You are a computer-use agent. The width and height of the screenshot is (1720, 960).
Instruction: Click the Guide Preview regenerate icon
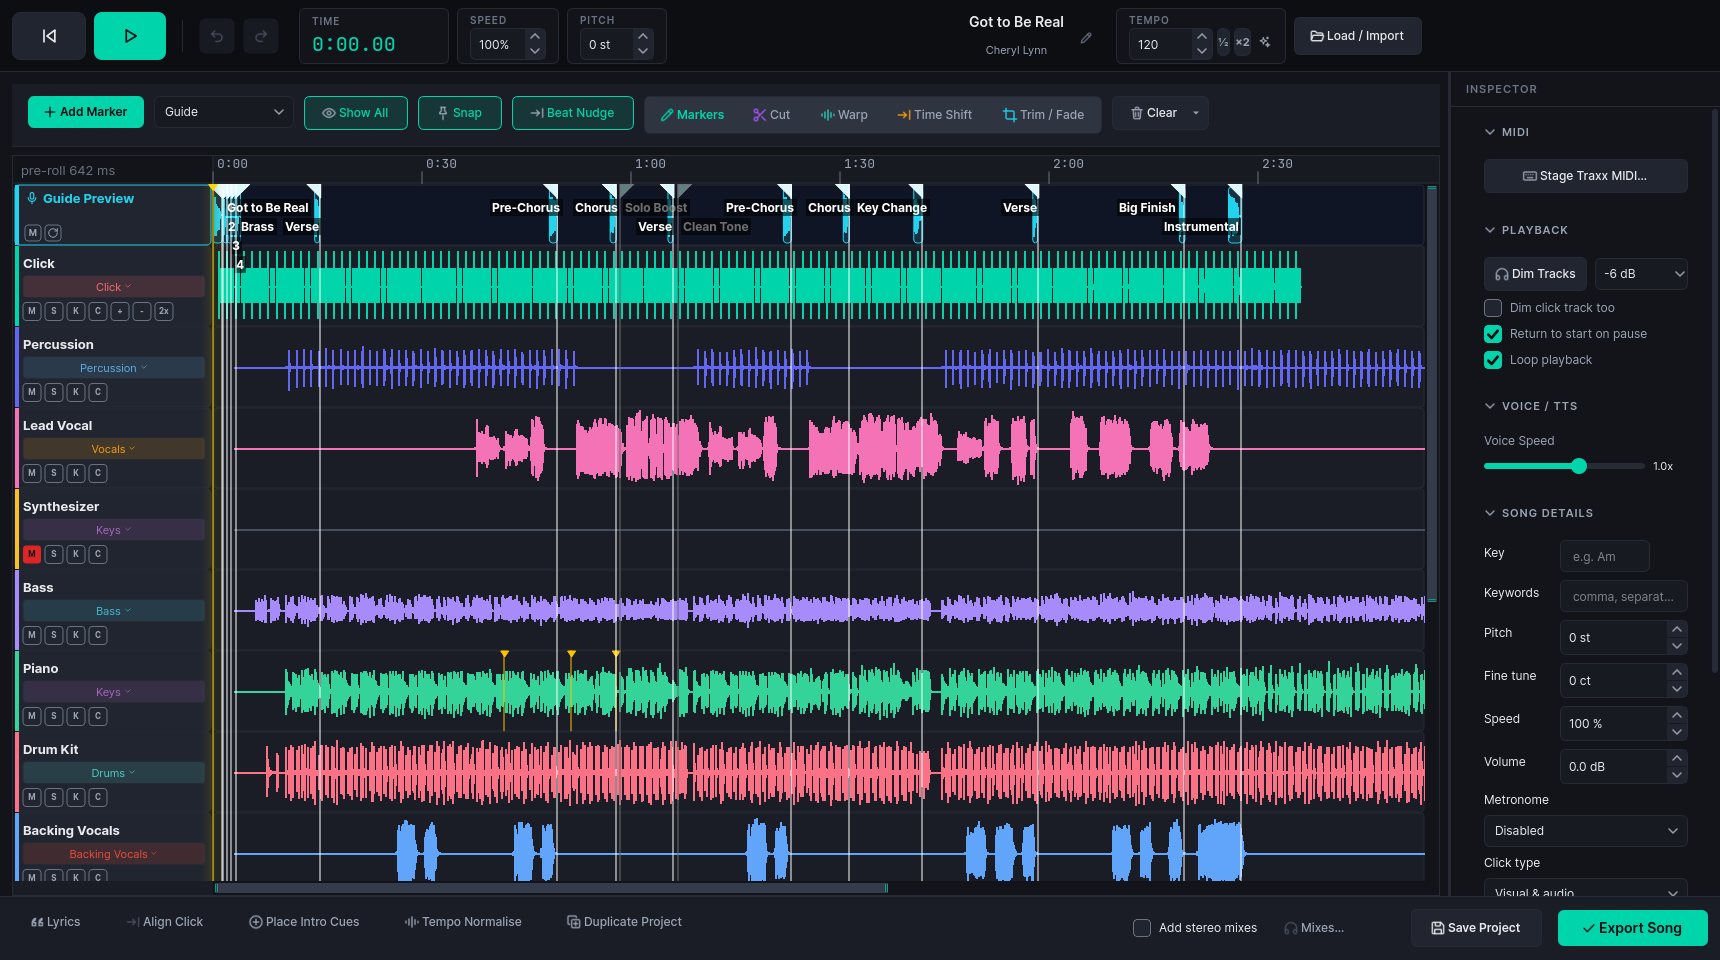click(53, 233)
